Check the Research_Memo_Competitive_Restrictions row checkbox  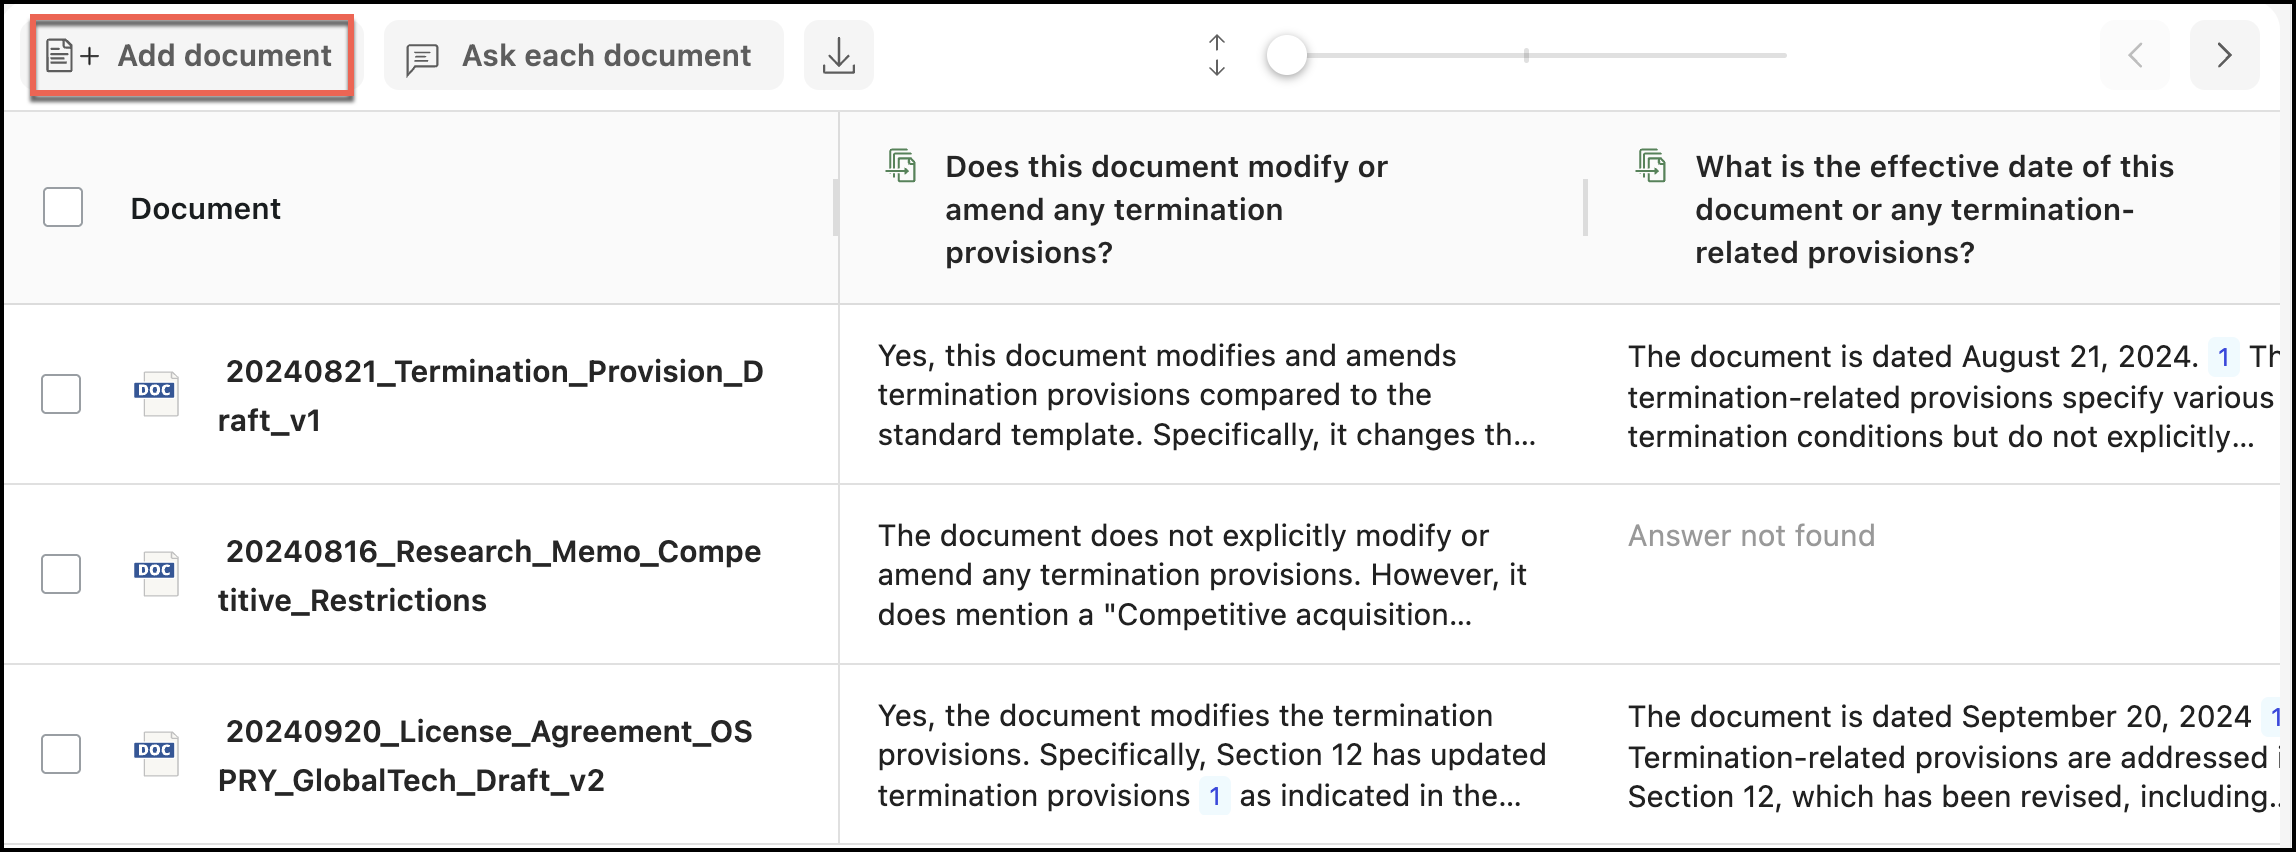point(61,574)
